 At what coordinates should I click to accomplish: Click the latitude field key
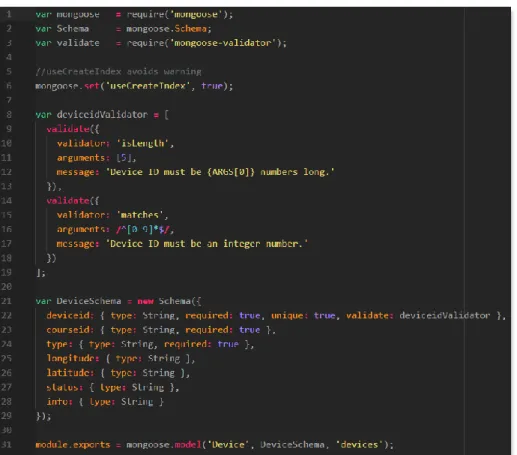68,373
